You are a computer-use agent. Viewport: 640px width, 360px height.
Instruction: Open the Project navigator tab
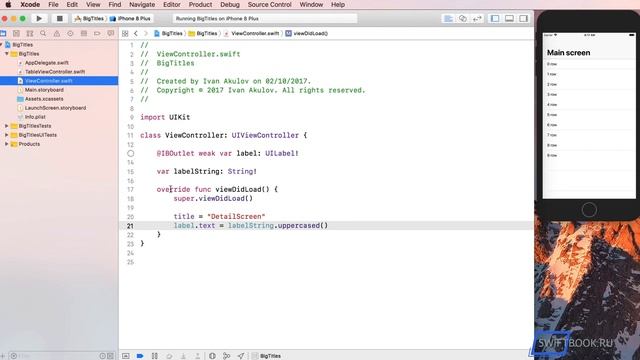click(x=3, y=33)
